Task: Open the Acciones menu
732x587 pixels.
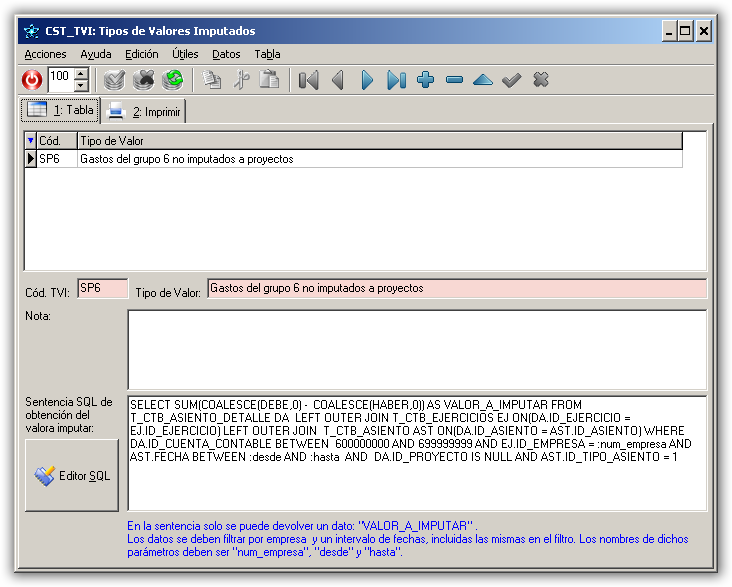Action: tap(45, 54)
